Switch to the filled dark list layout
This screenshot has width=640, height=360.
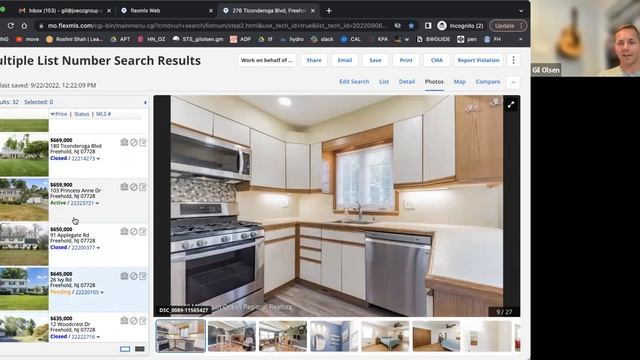pos(140,349)
